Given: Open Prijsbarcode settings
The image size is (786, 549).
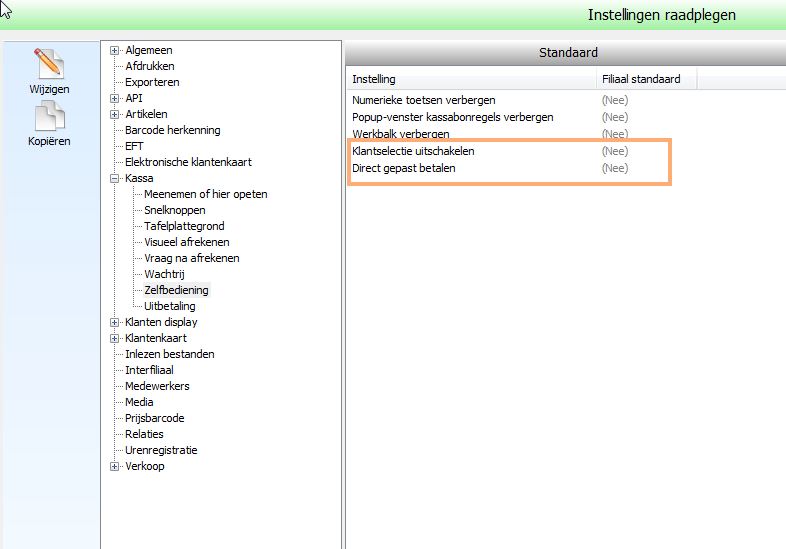Looking at the screenshot, I should pos(154,419).
